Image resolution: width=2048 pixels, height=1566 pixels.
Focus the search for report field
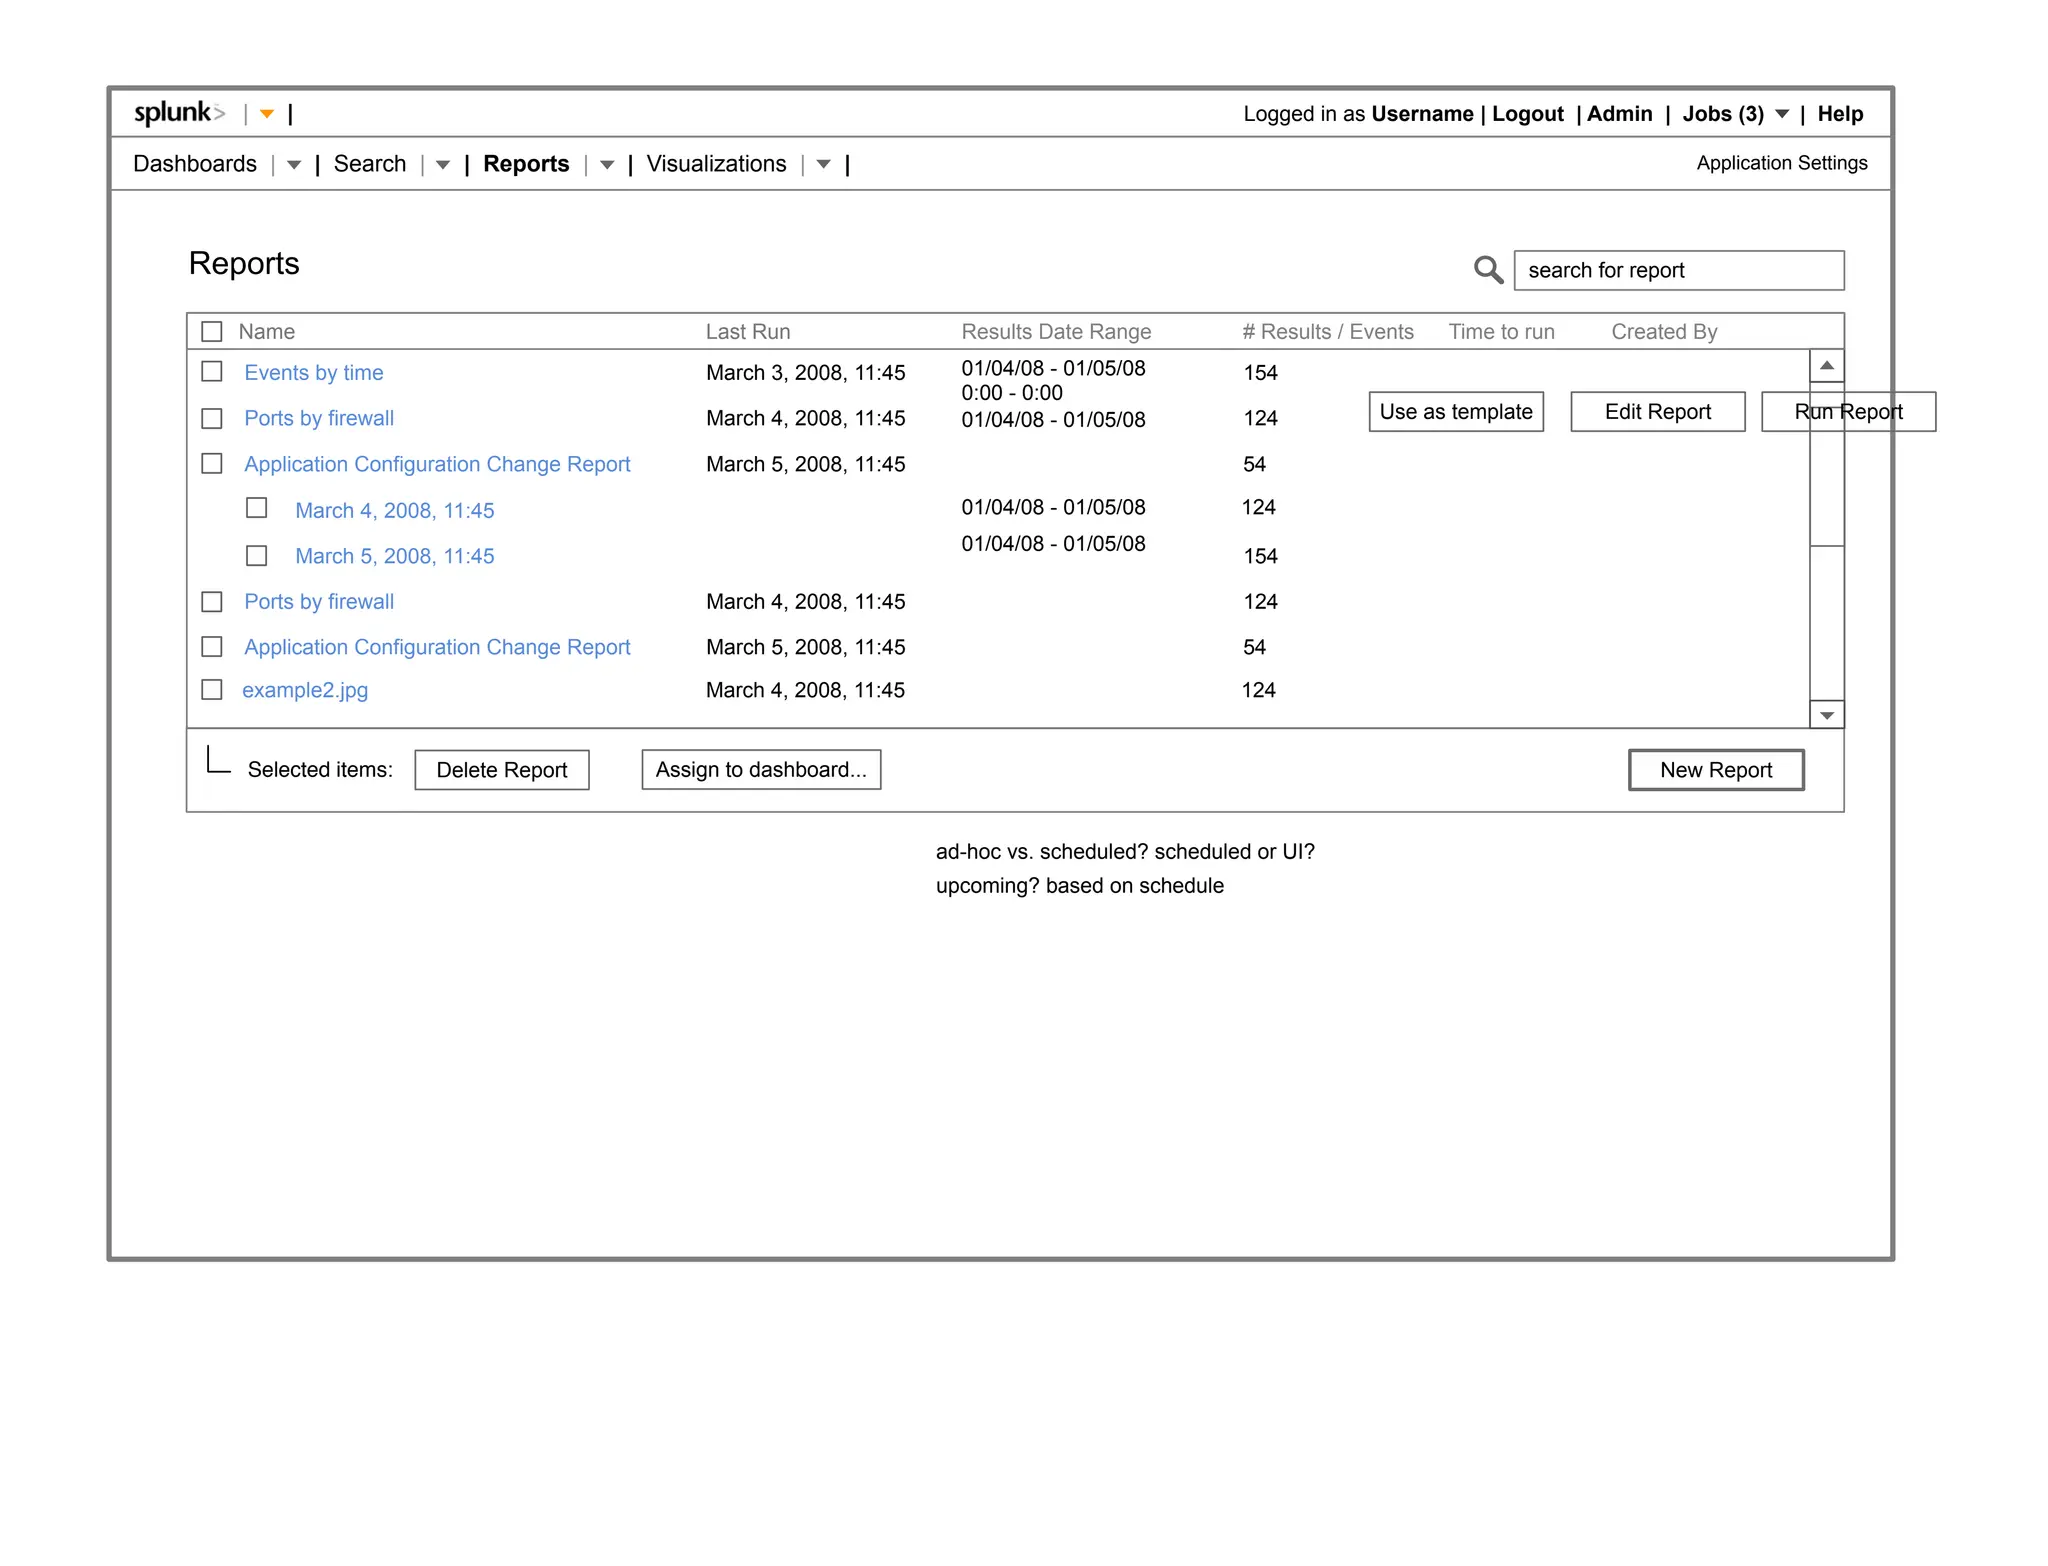click(x=1678, y=271)
